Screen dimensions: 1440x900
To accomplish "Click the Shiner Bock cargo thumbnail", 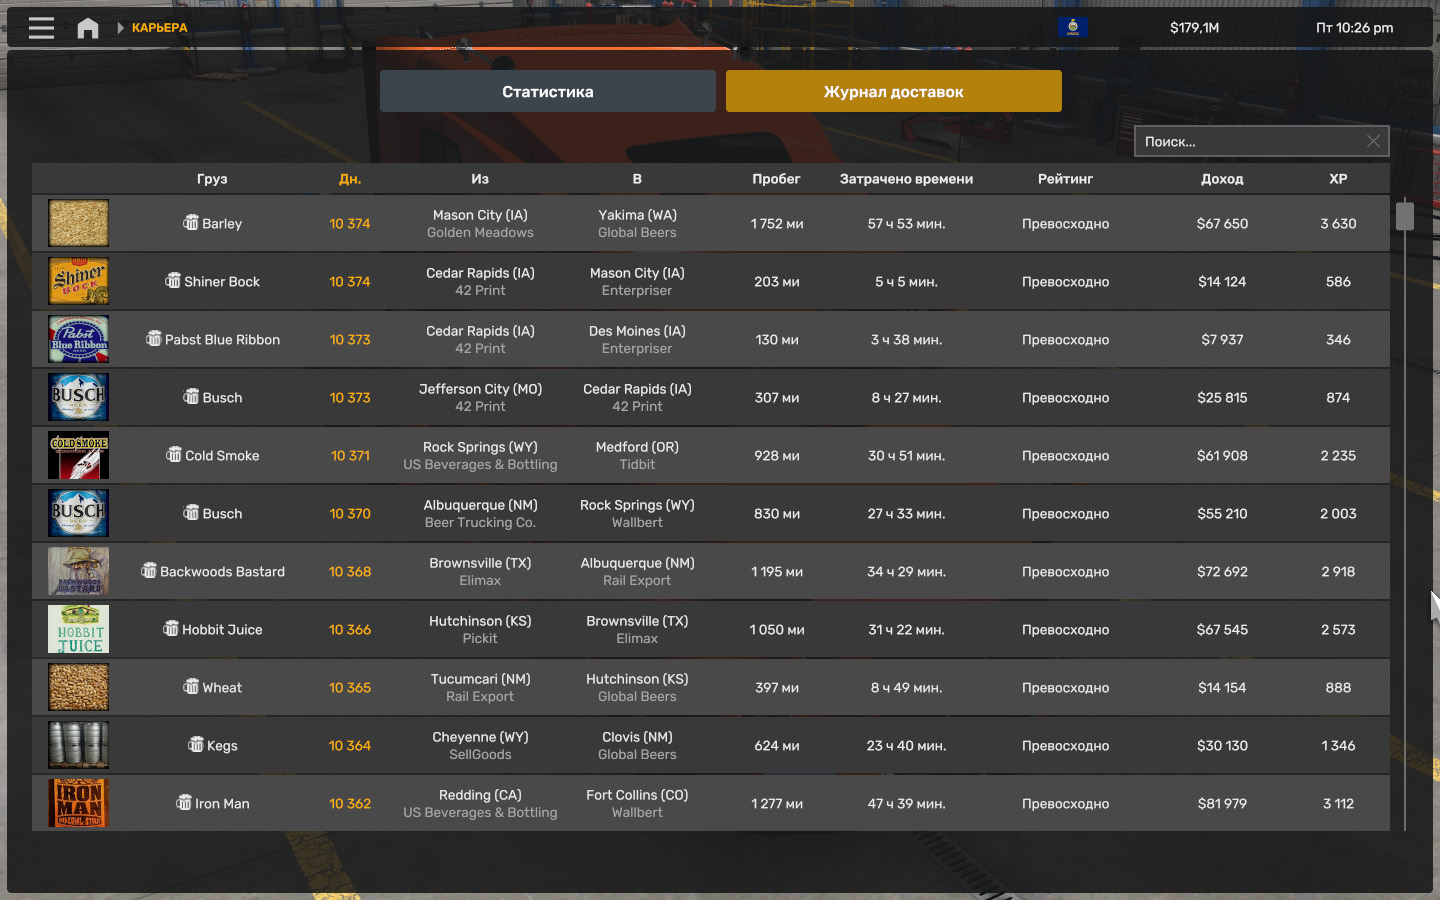I will coord(79,281).
